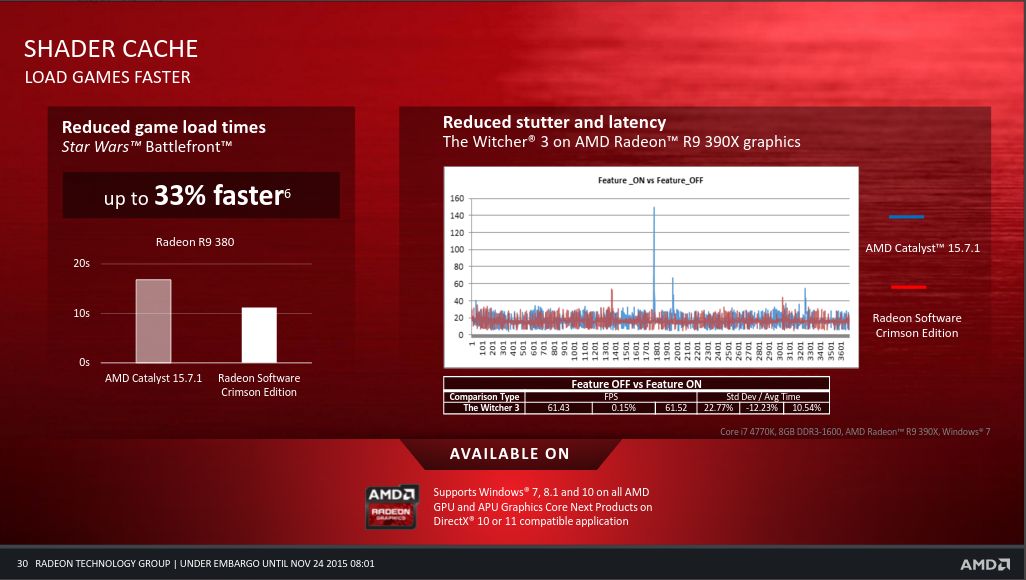Click the 'Reduced stutter and latency' heading

[x=554, y=122]
